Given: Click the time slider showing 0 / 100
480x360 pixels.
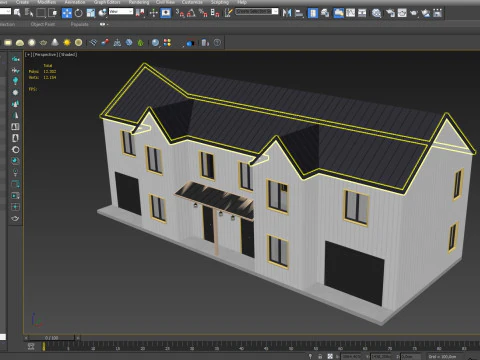Looking at the screenshot, I should click(x=52, y=338).
